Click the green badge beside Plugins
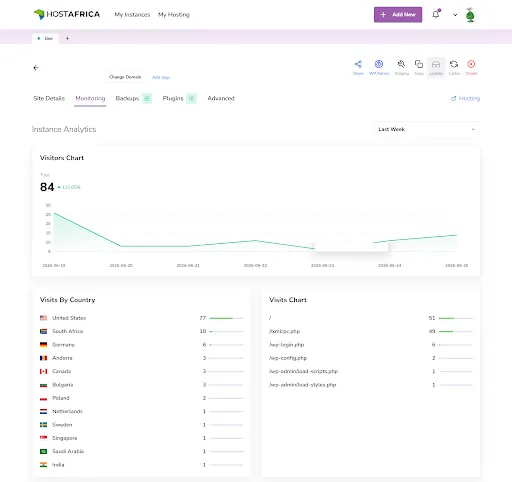512x482 pixels. (191, 98)
